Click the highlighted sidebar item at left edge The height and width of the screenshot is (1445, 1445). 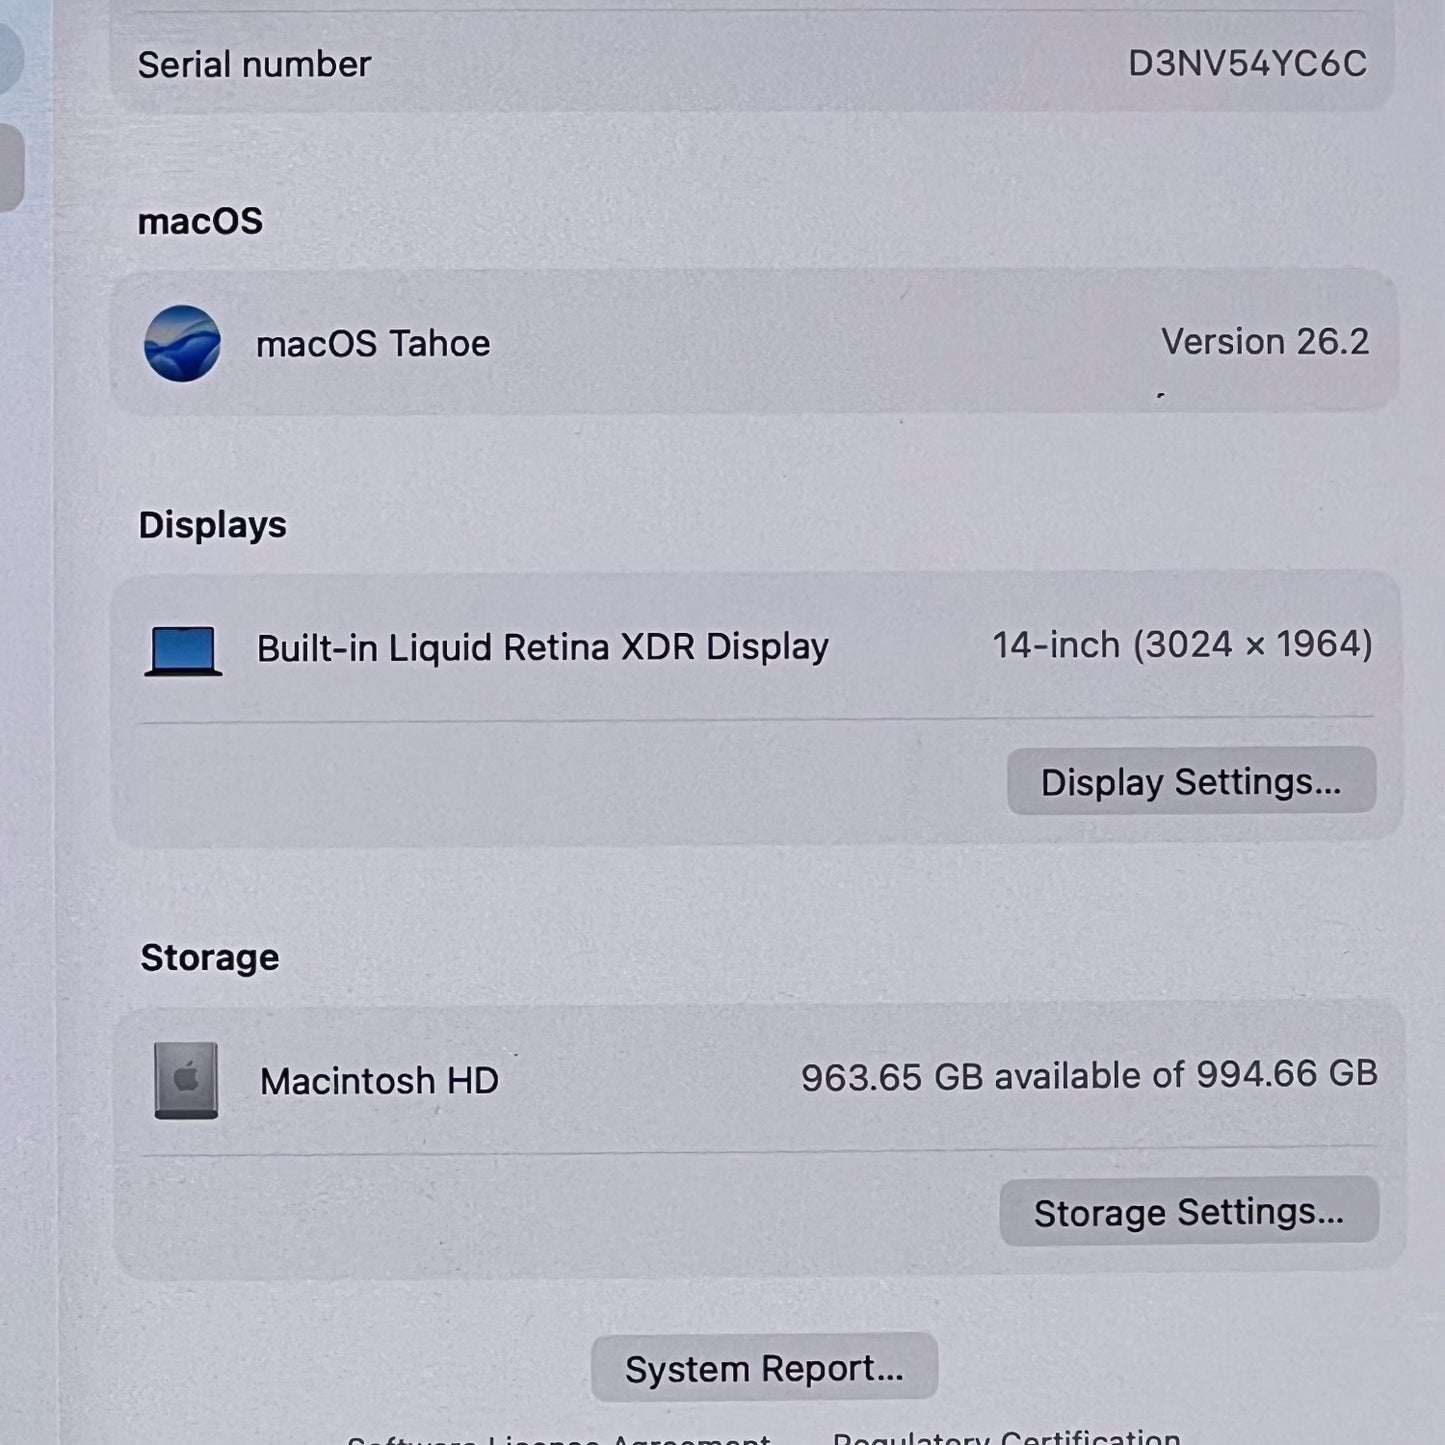pyautogui.click(x=10, y=167)
